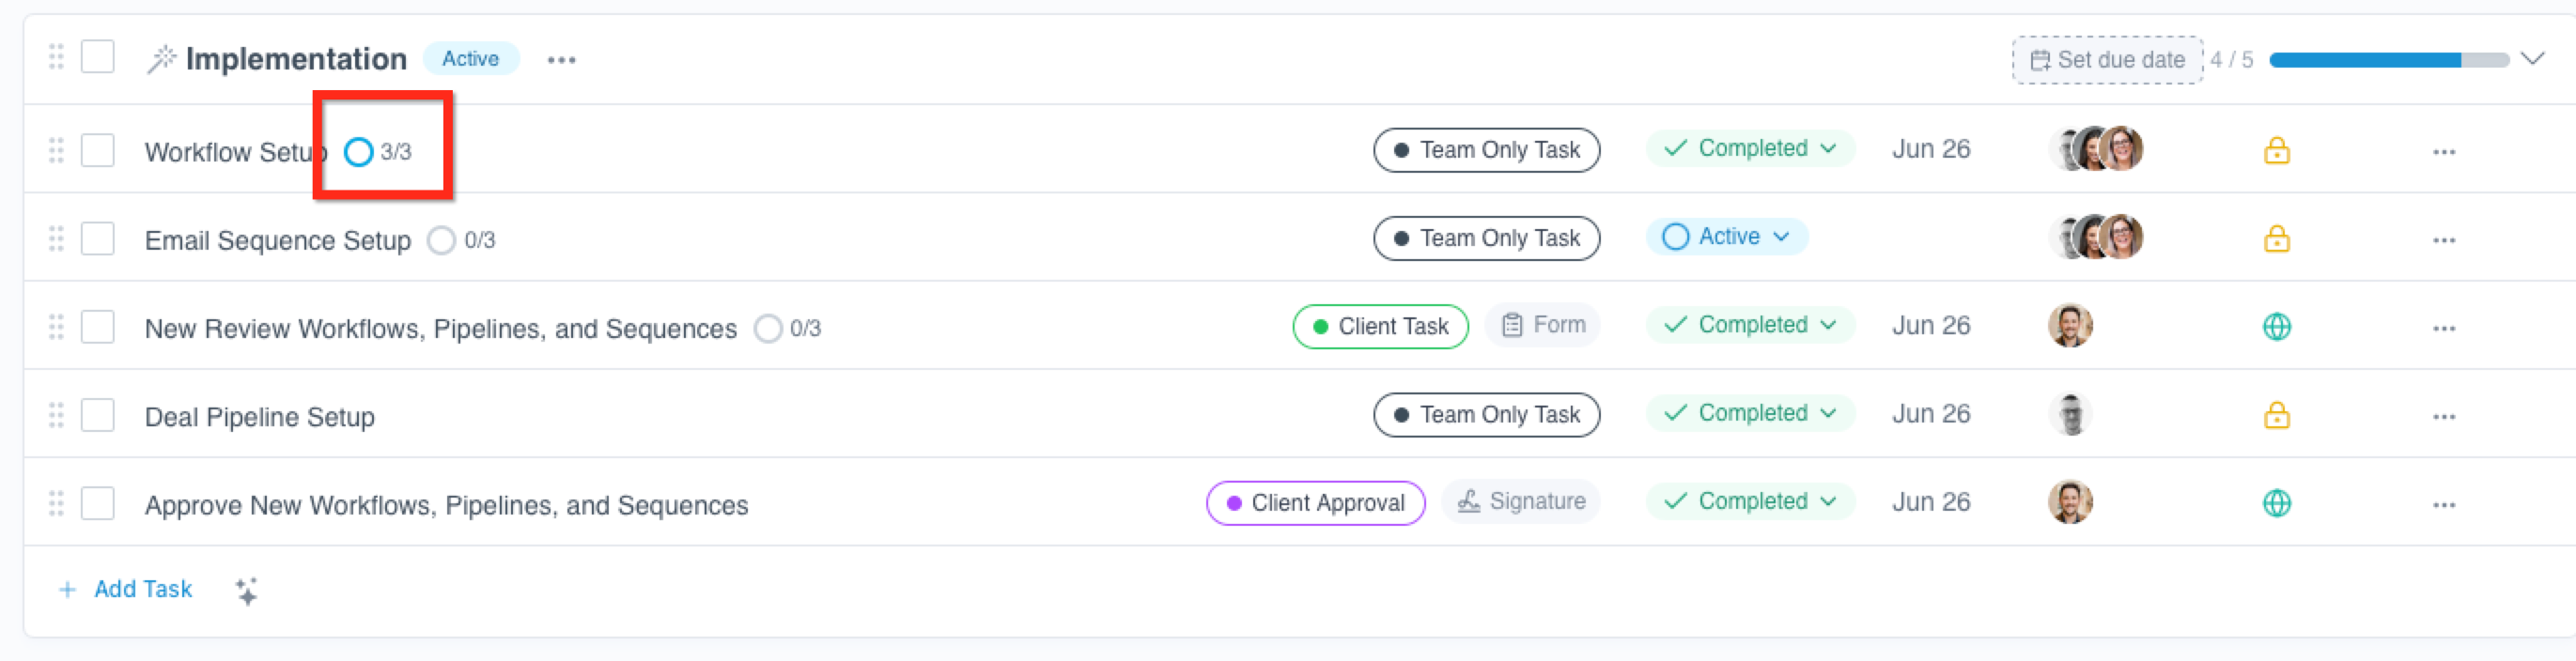Tick the Approve New Workflows task checkbox
The height and width of the screenshot is (661, 2576).
coord(98,503)
